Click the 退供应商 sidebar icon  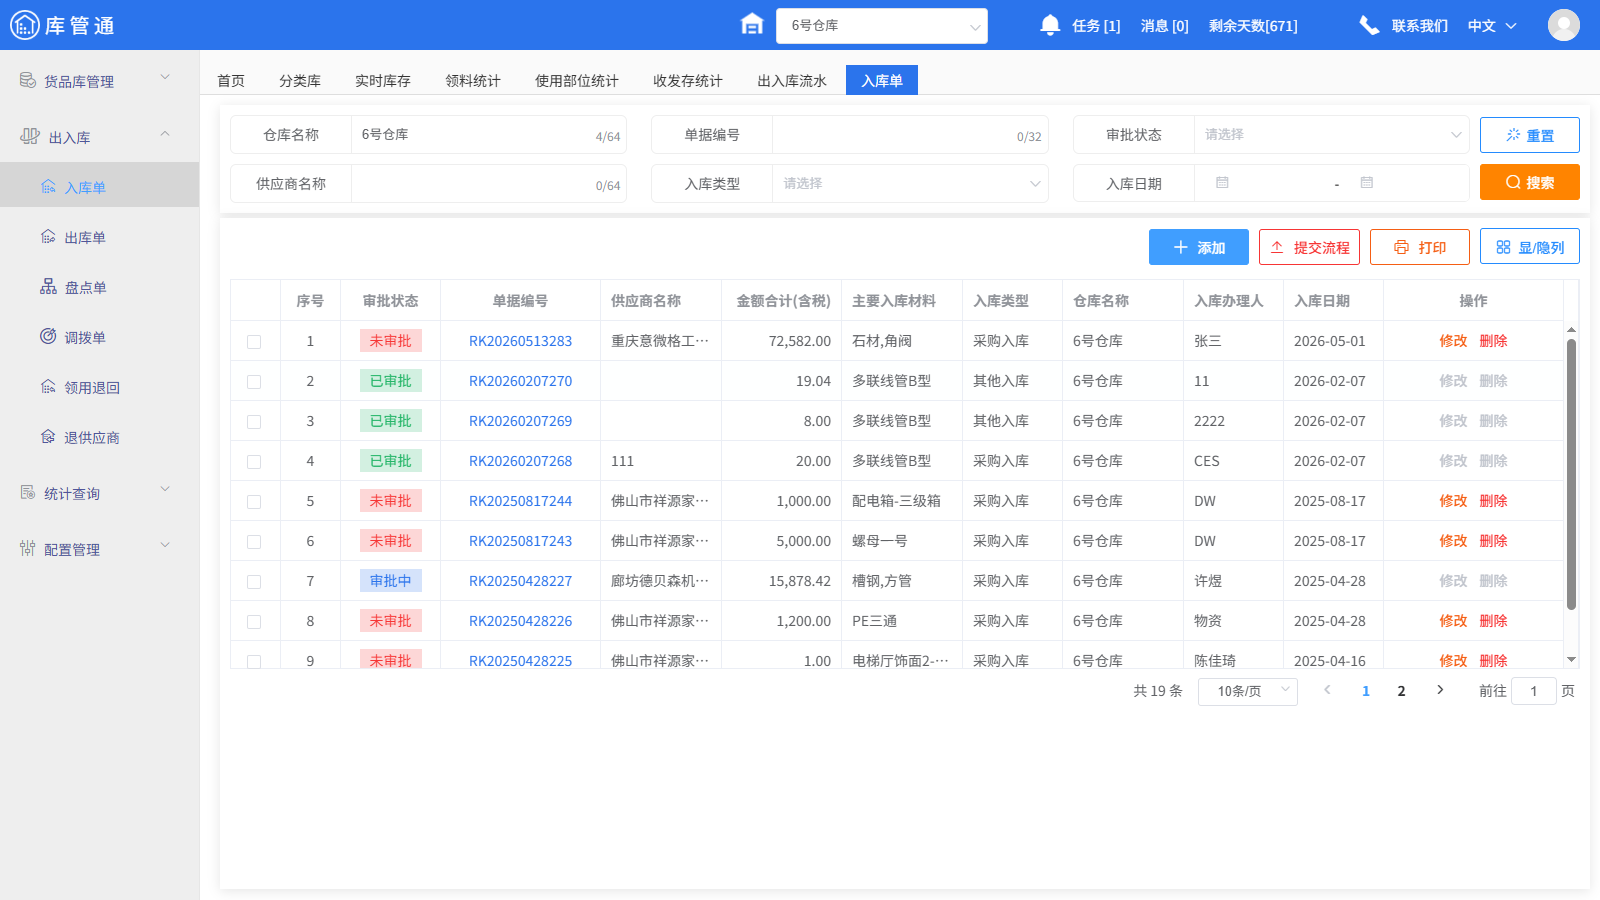pos(48,437)
